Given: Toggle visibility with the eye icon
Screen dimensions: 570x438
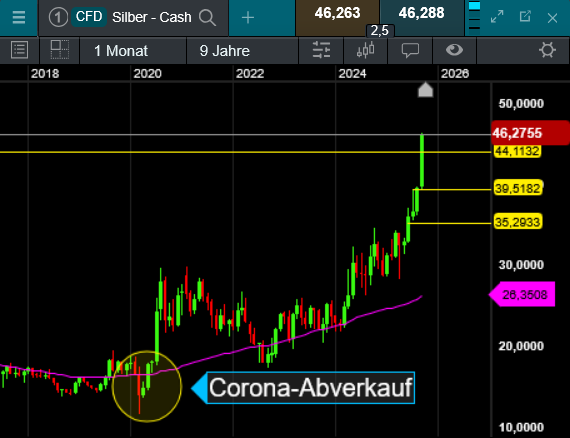Looking at the screenshot, I should click(454, 50).
